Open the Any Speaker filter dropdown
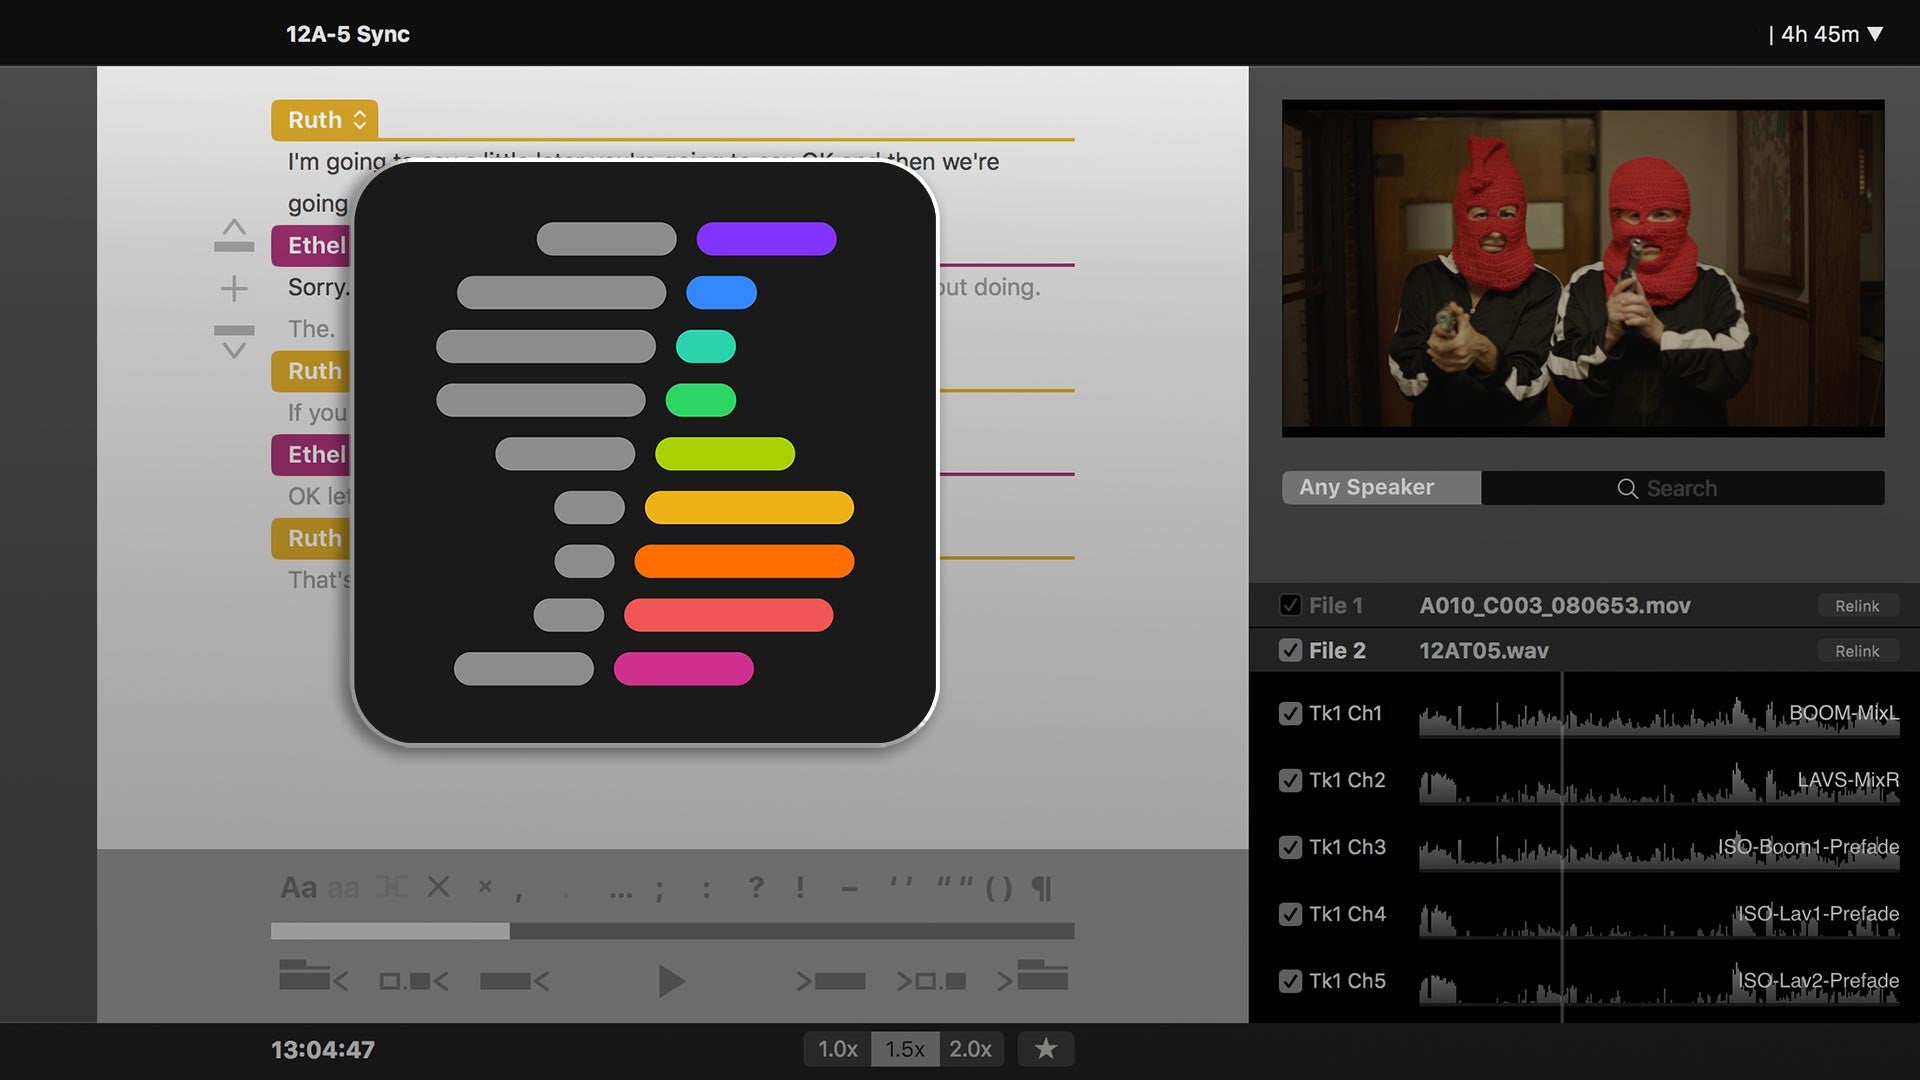Viewport: 1920px width, 1080px height. [1380, 487]
